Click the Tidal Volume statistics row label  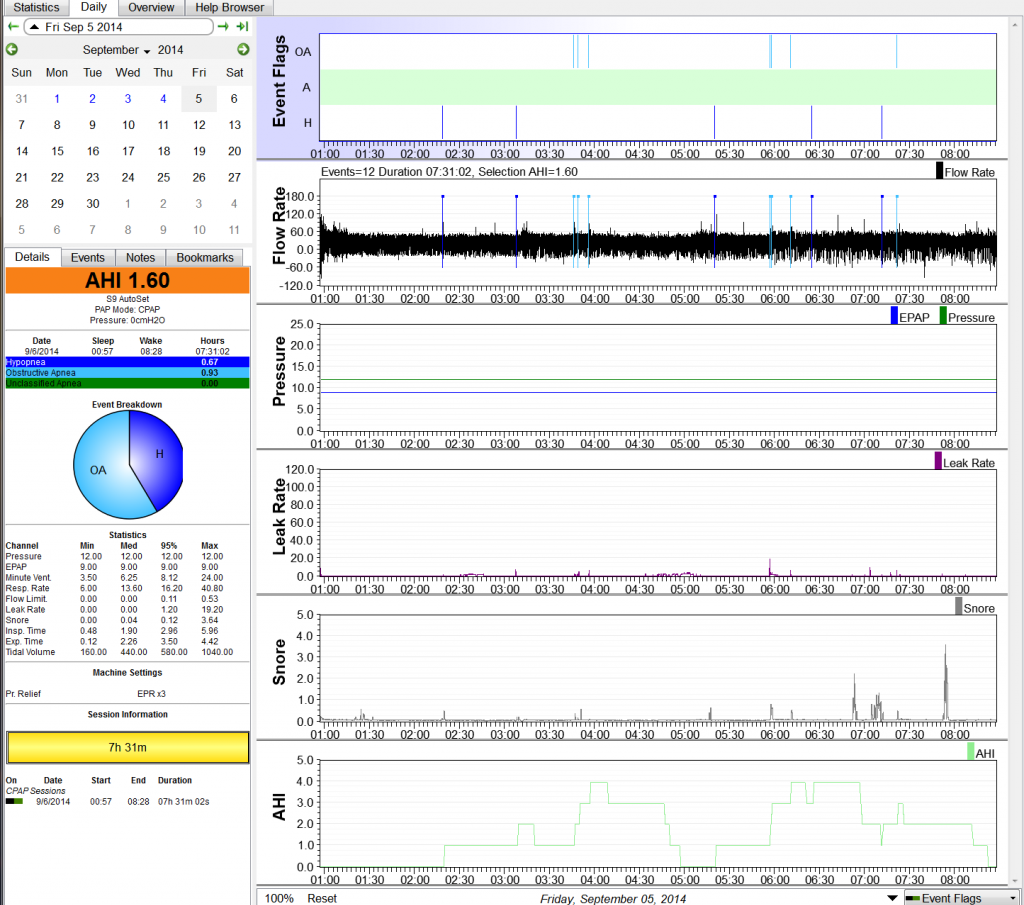coord(30,652)
